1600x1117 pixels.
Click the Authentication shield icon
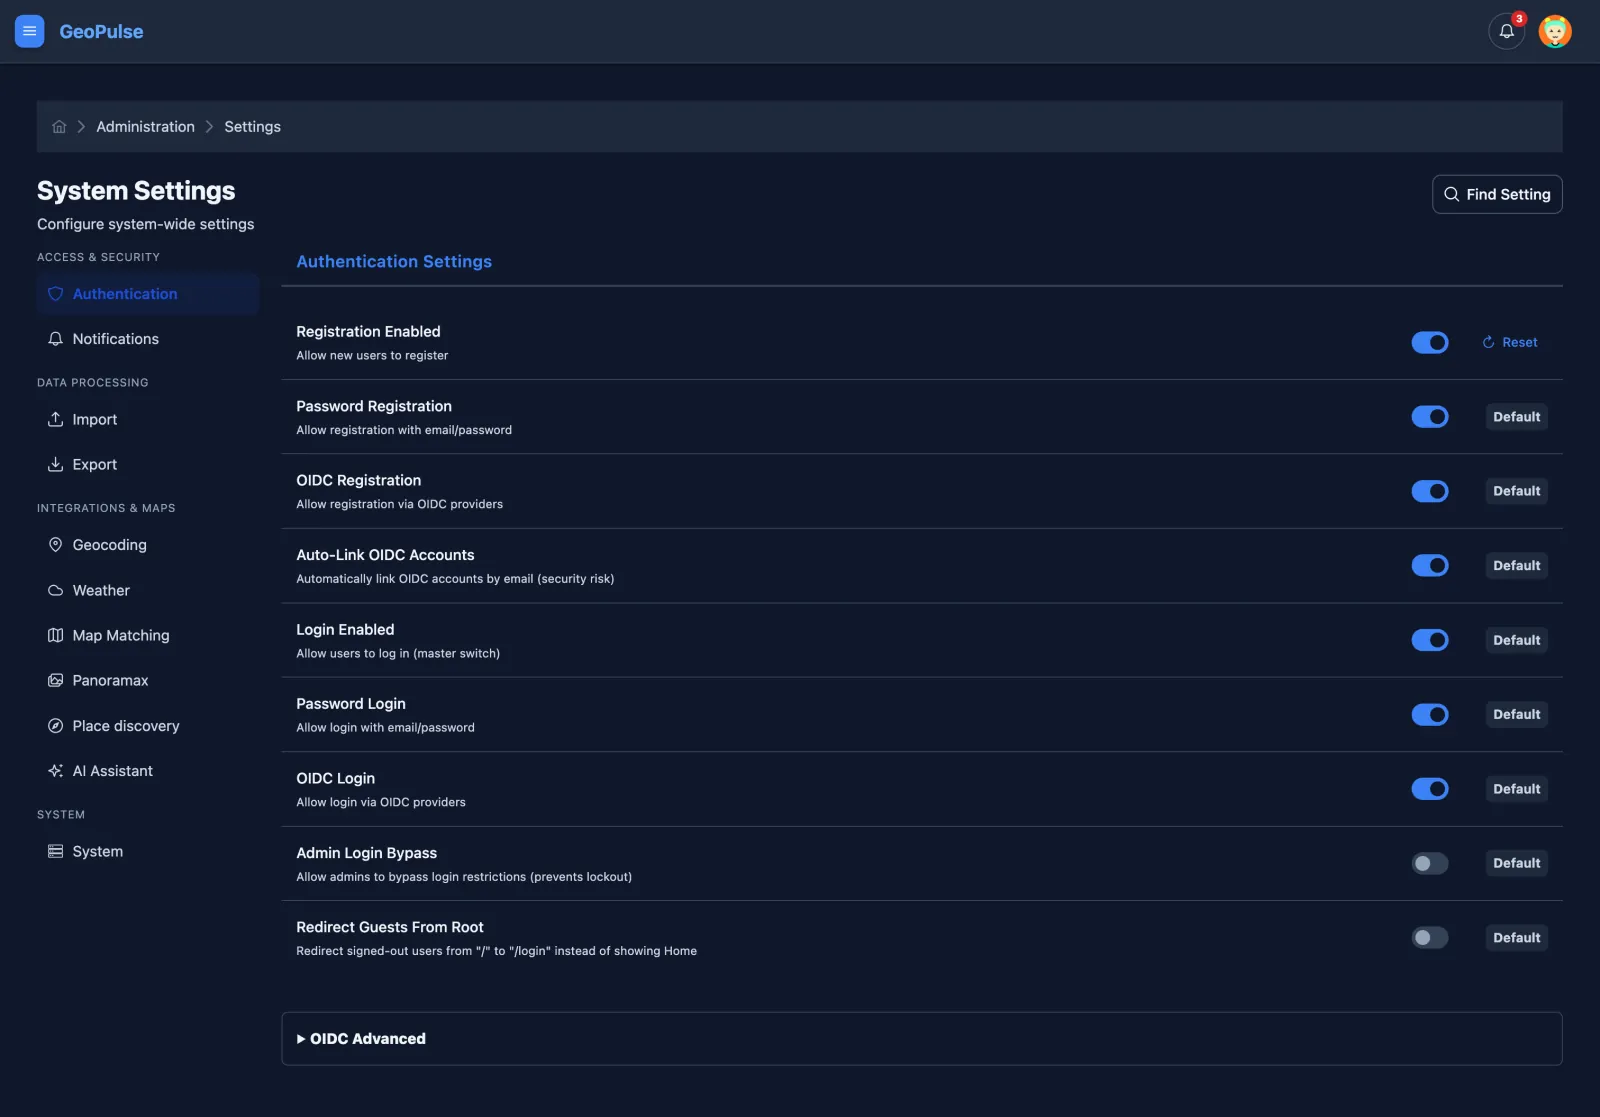56,294
